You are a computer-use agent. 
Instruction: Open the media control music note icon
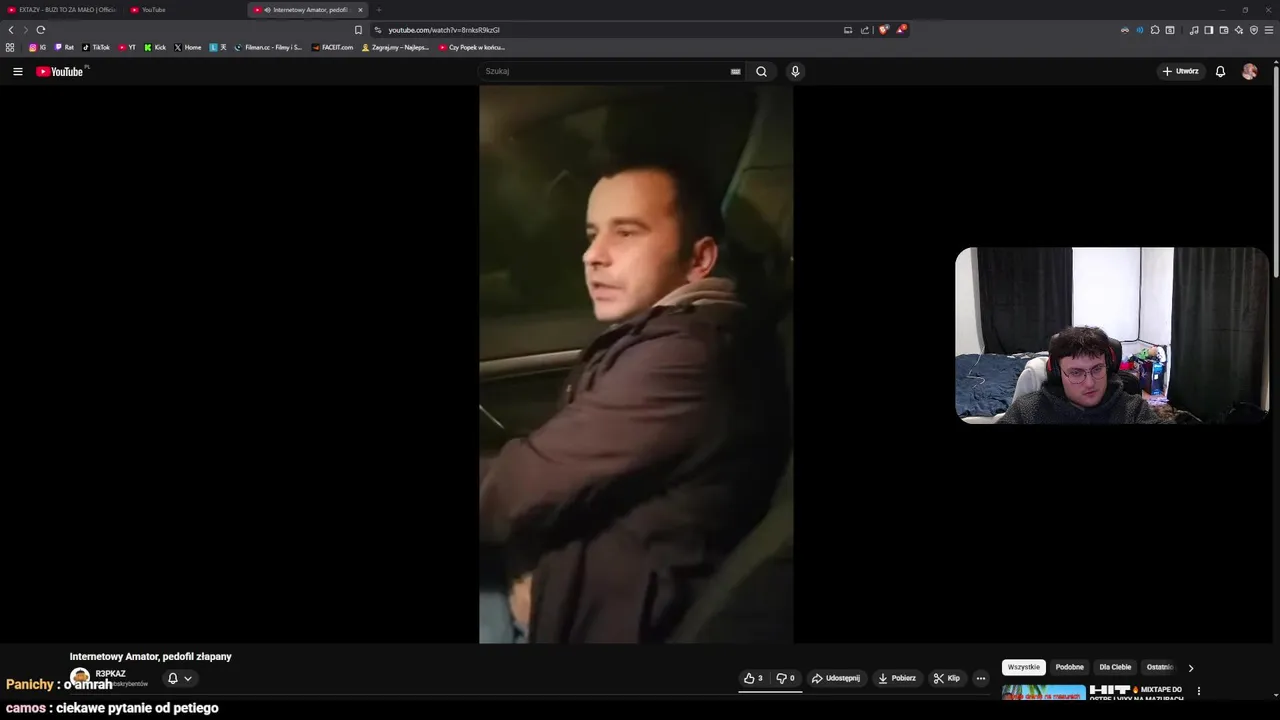tap(1194, 30)
